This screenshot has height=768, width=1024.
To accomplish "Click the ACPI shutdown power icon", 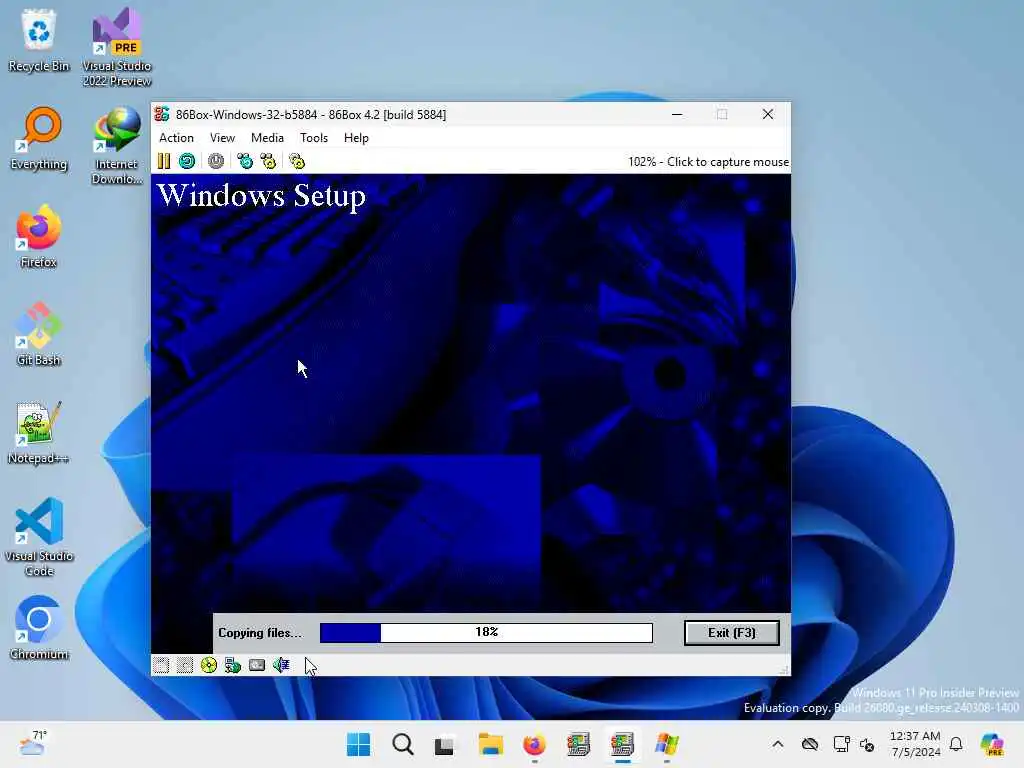I will [x=216, y=161].
